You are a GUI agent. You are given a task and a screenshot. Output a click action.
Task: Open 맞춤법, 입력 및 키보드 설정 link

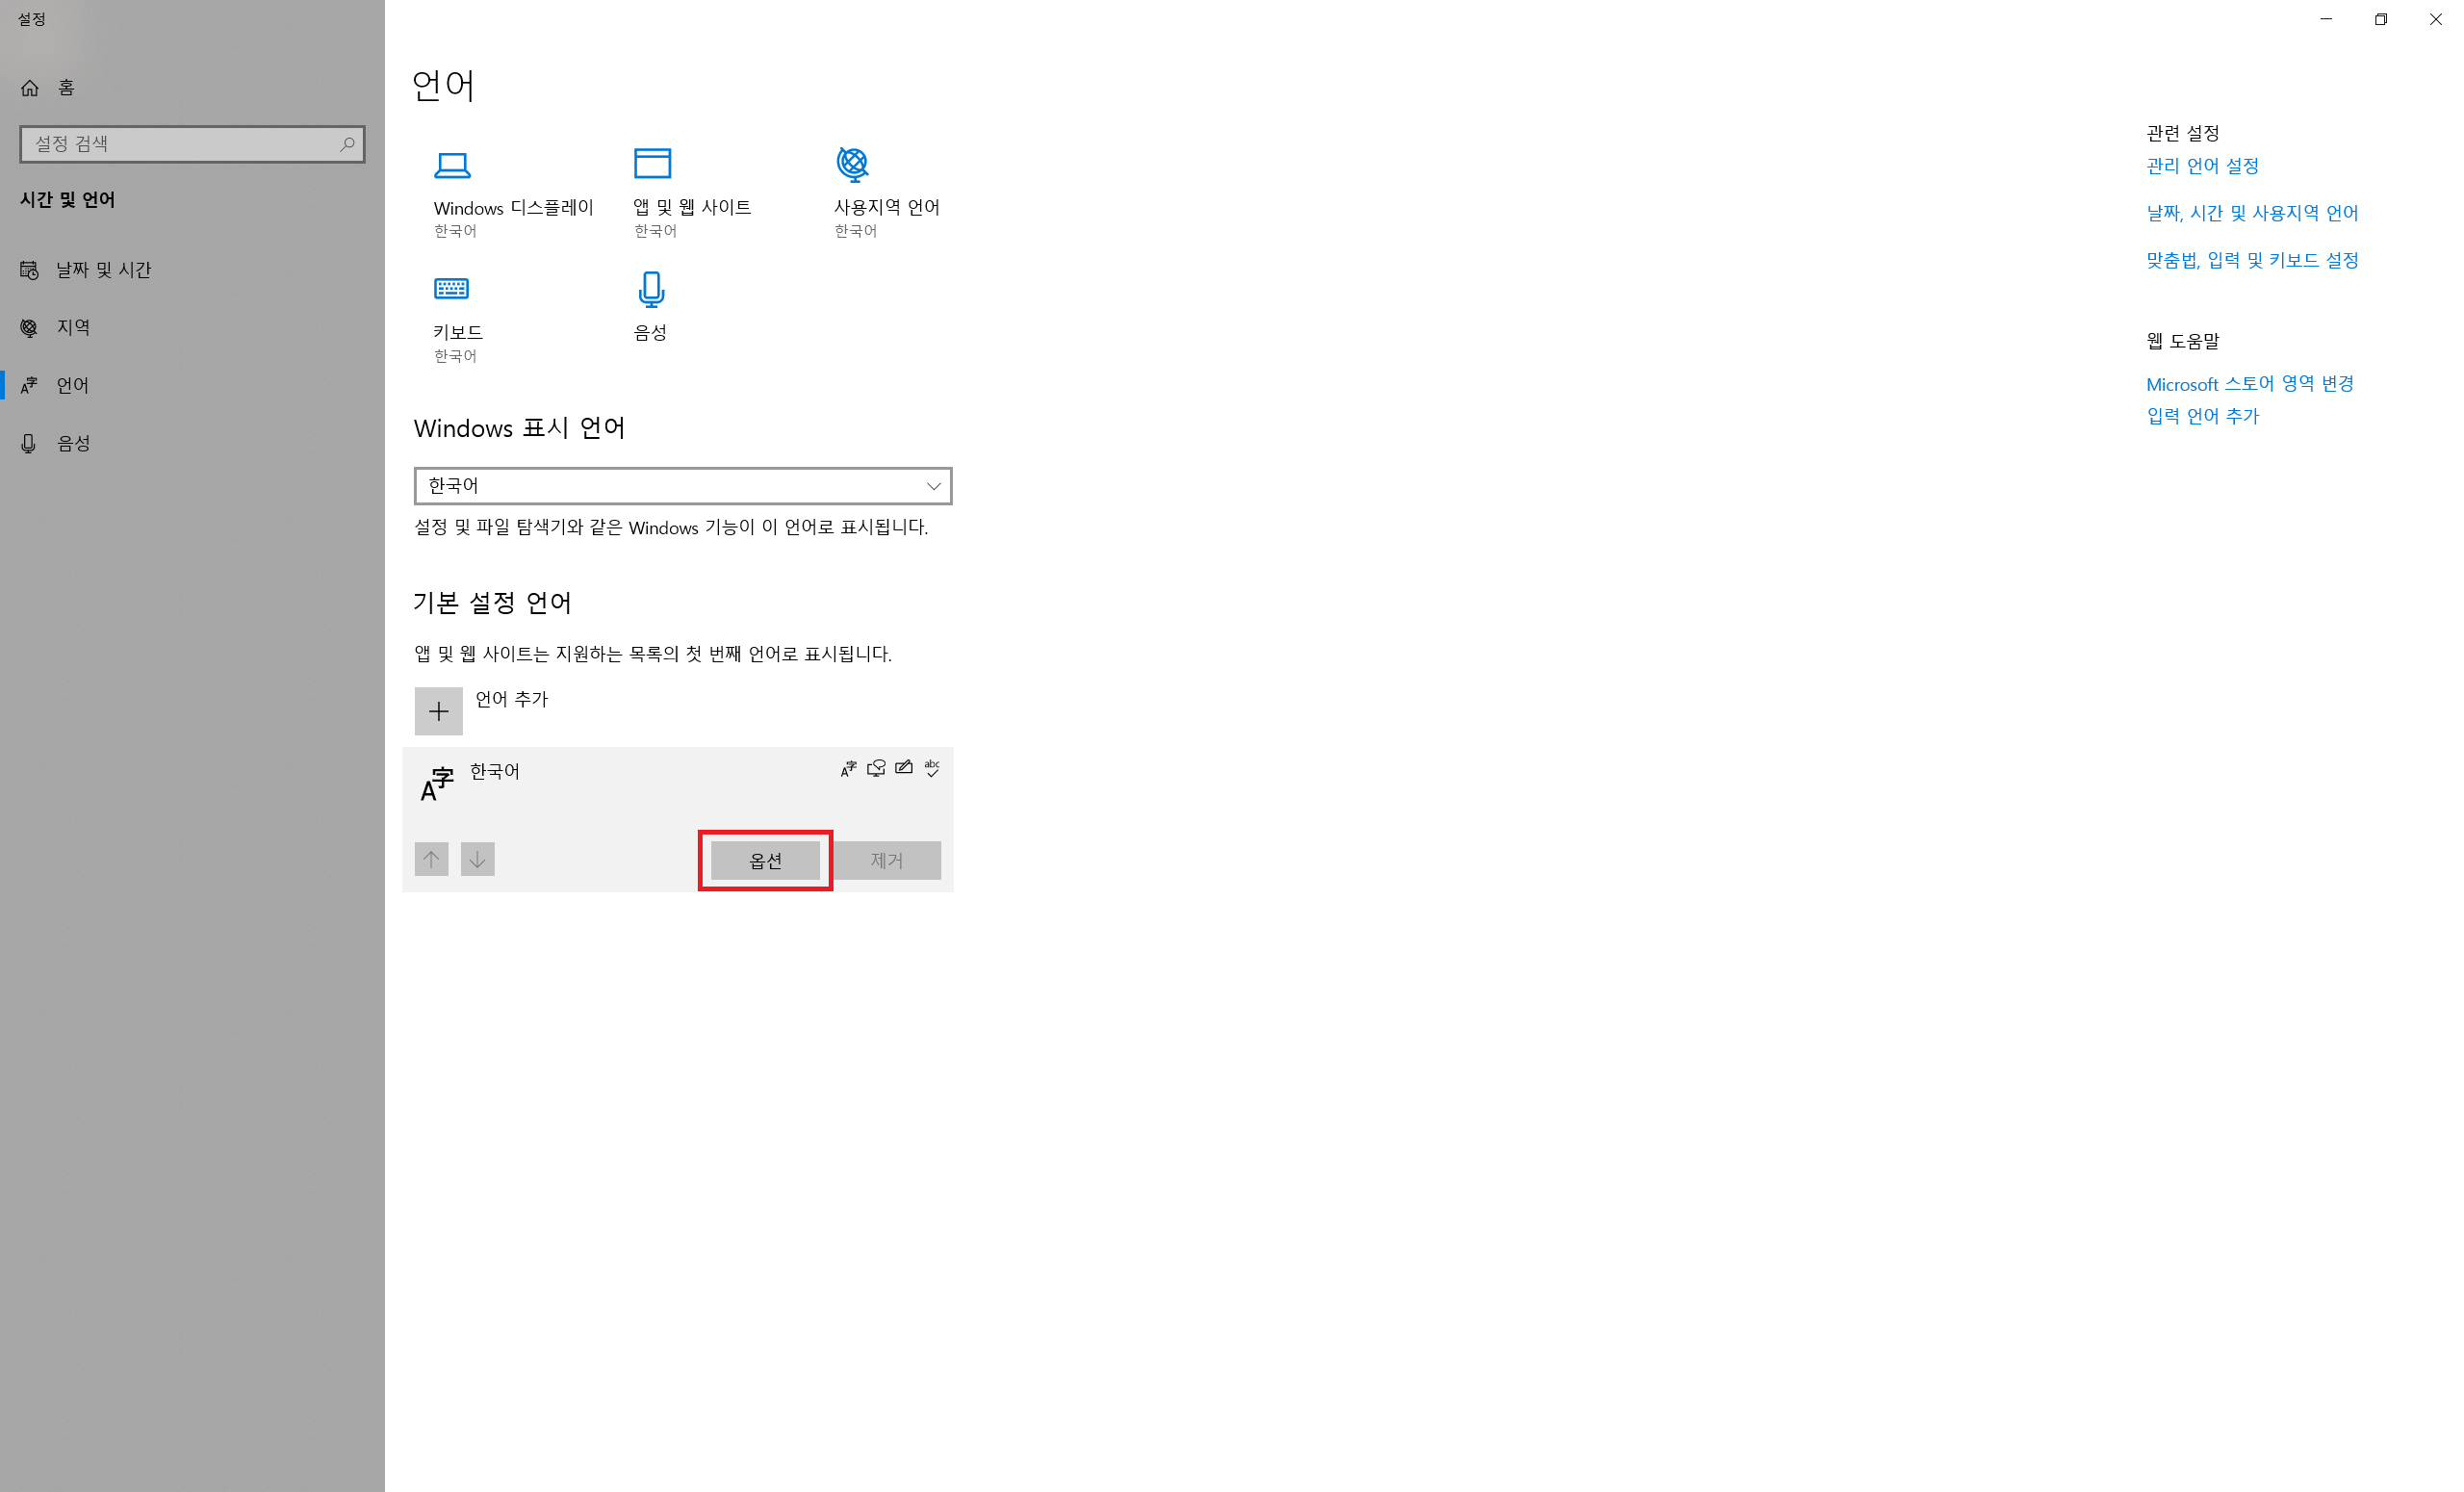[2251, 260]
